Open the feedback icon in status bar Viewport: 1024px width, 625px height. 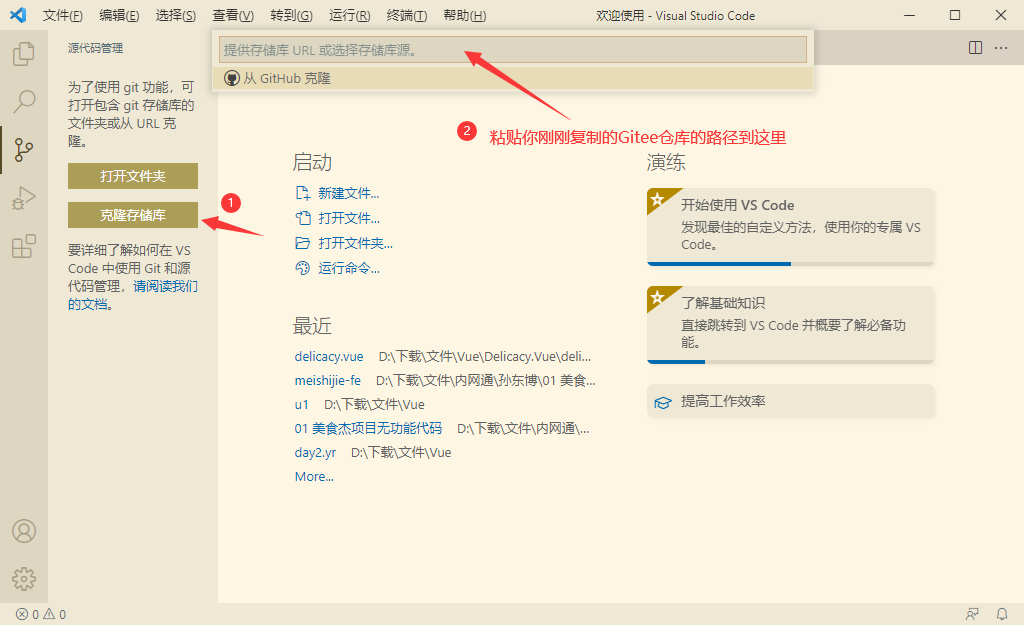(972, 614)
